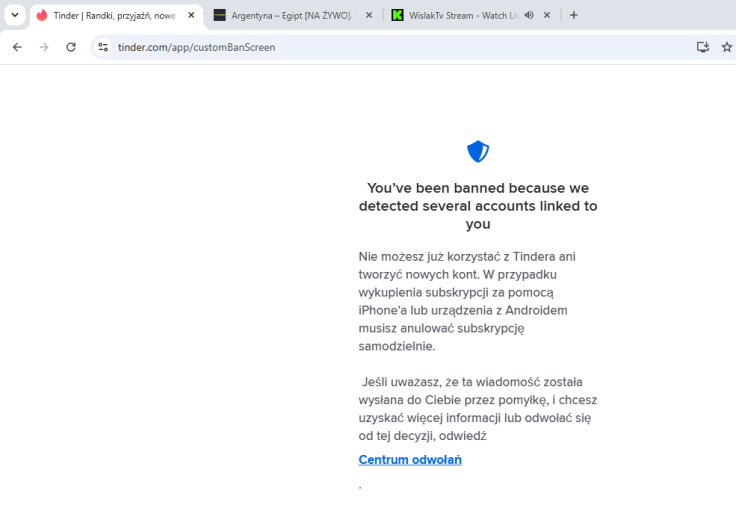
Task: Click the install app icon
Action: coord(703,47)
